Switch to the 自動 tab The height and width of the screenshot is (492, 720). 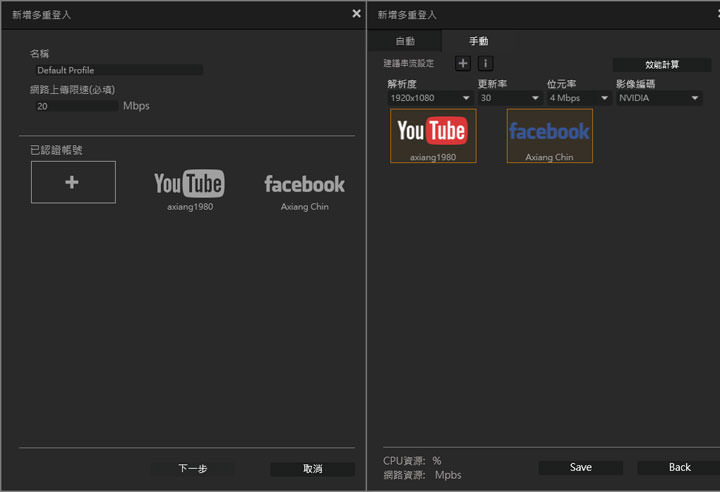tap(405, 41)
